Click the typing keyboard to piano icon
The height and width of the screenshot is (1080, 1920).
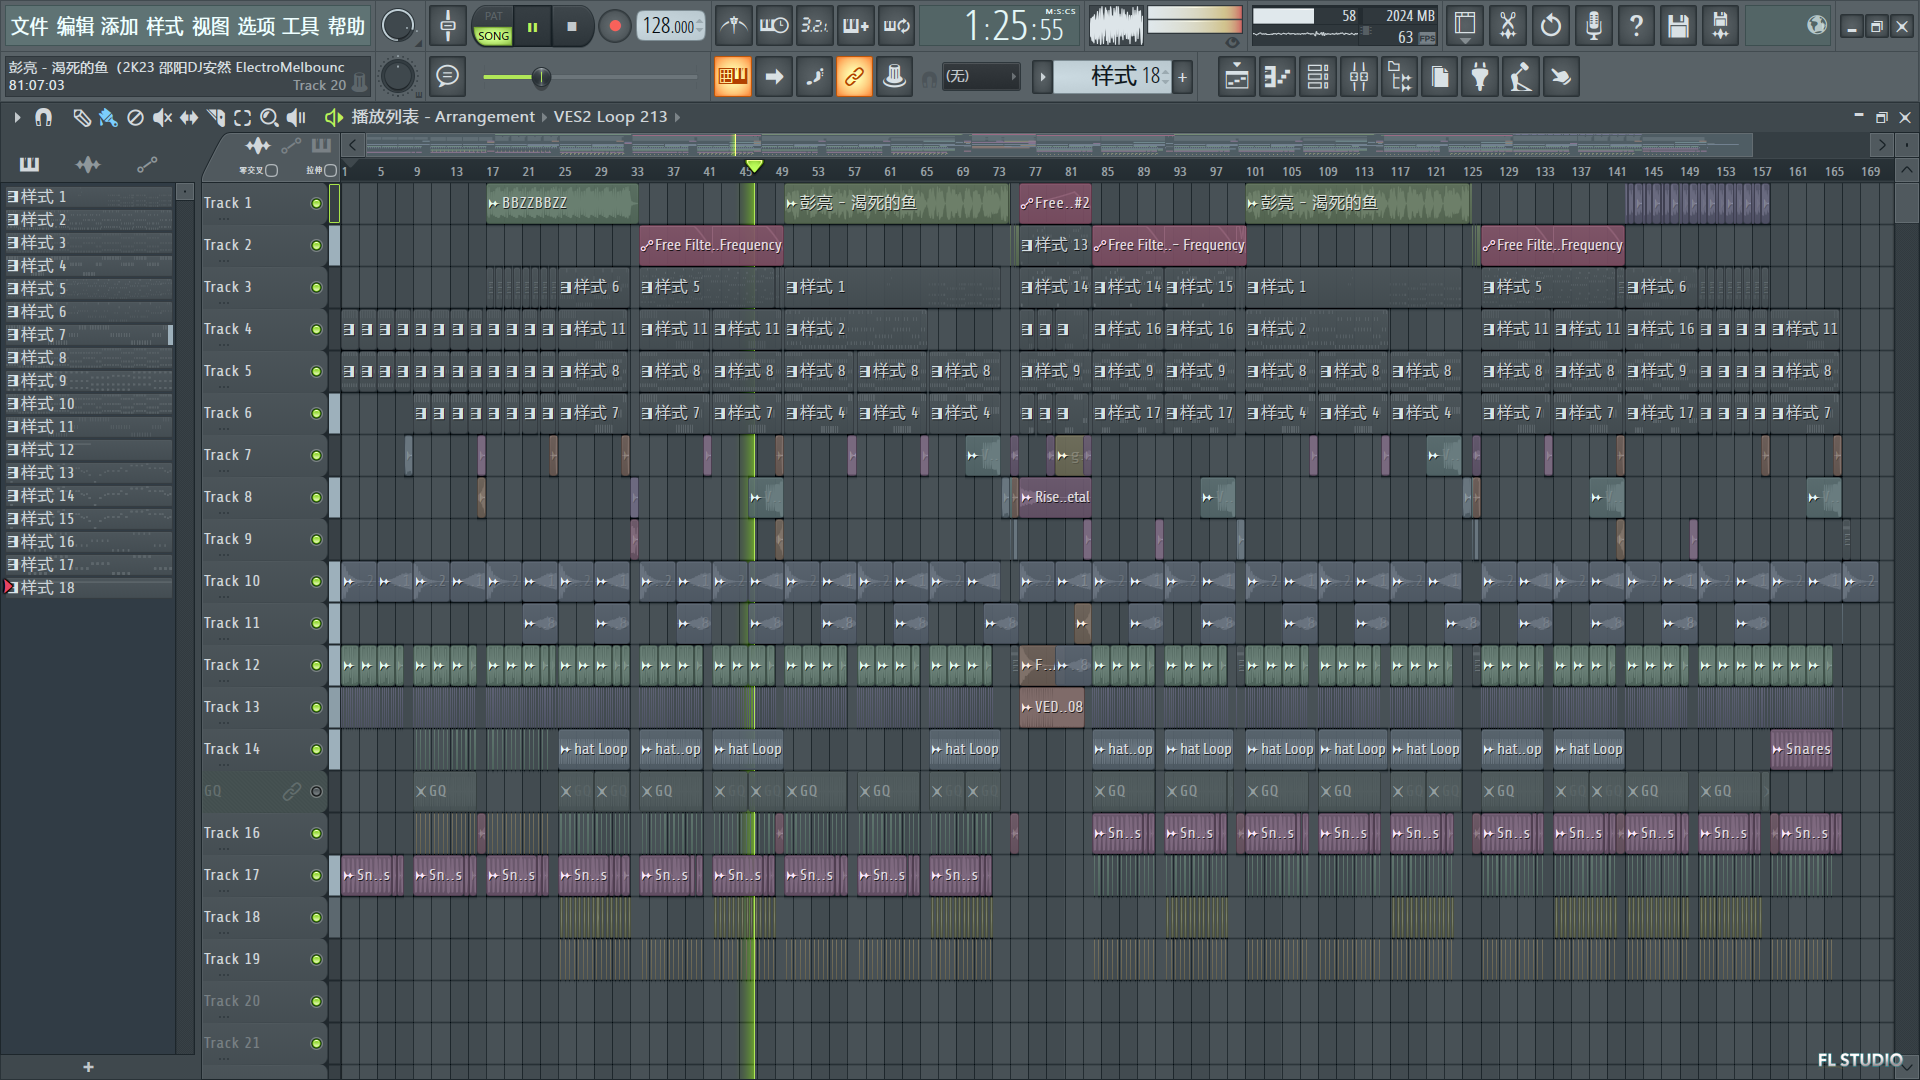tap(732, 77)
